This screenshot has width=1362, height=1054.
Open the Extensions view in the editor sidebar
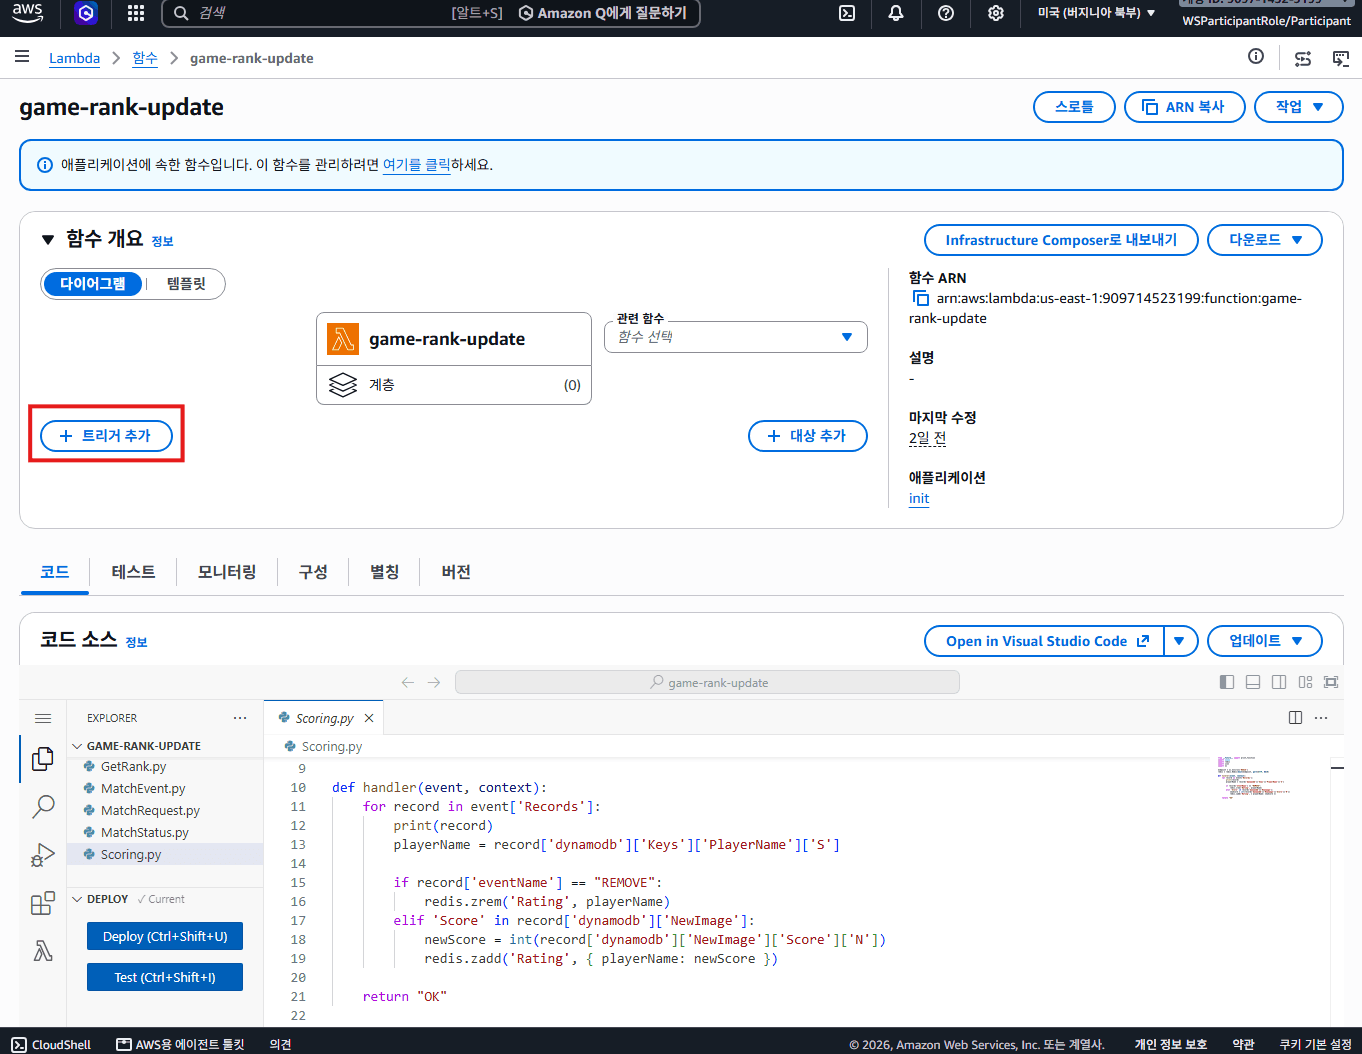point(43,903)
